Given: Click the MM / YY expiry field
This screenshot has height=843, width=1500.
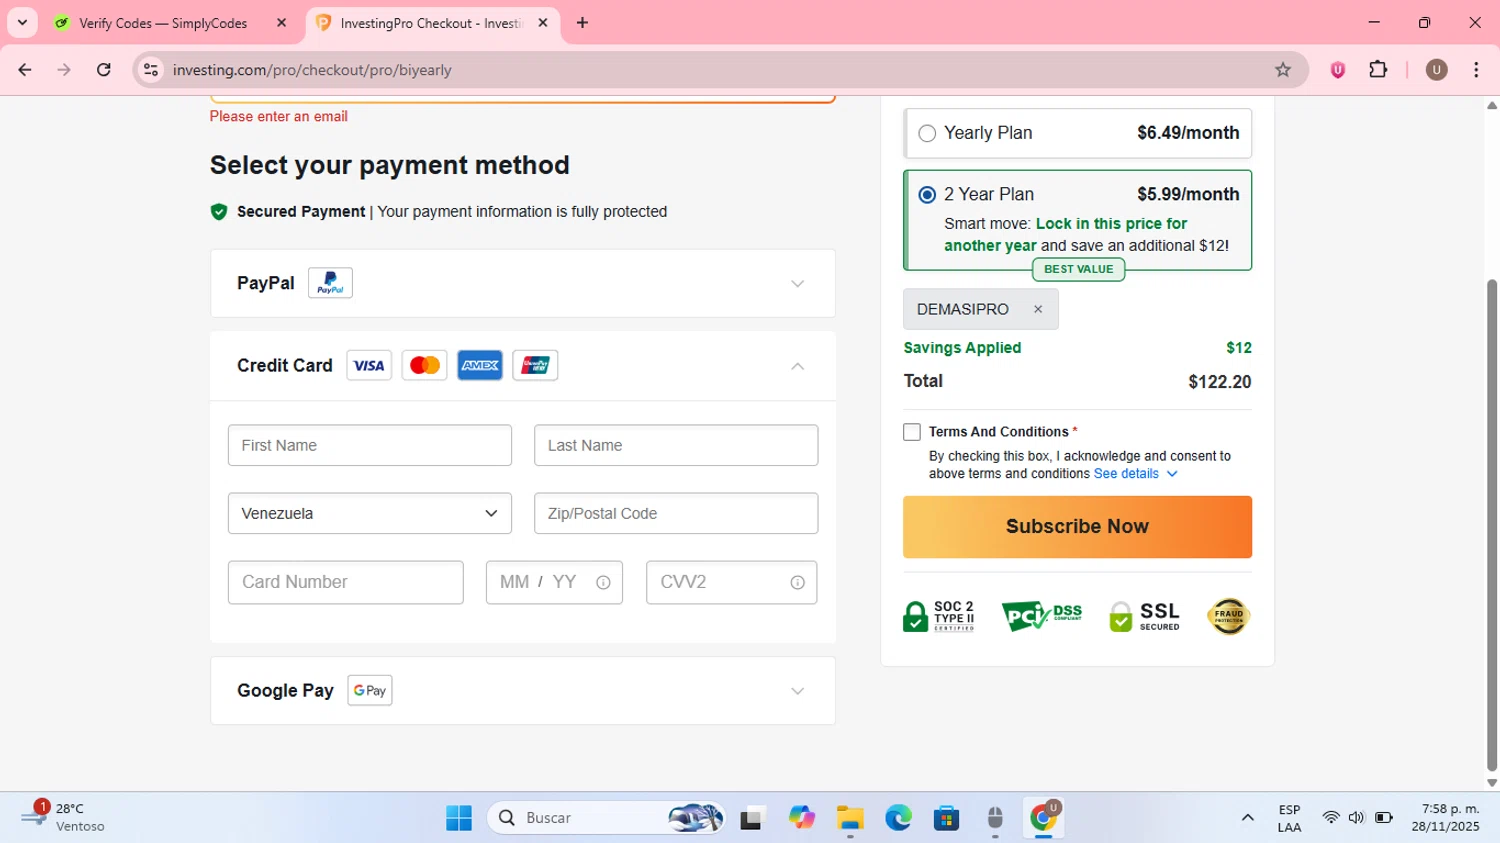Looking at the screenshot, I should pyautogui.click(x=554, y=582).
